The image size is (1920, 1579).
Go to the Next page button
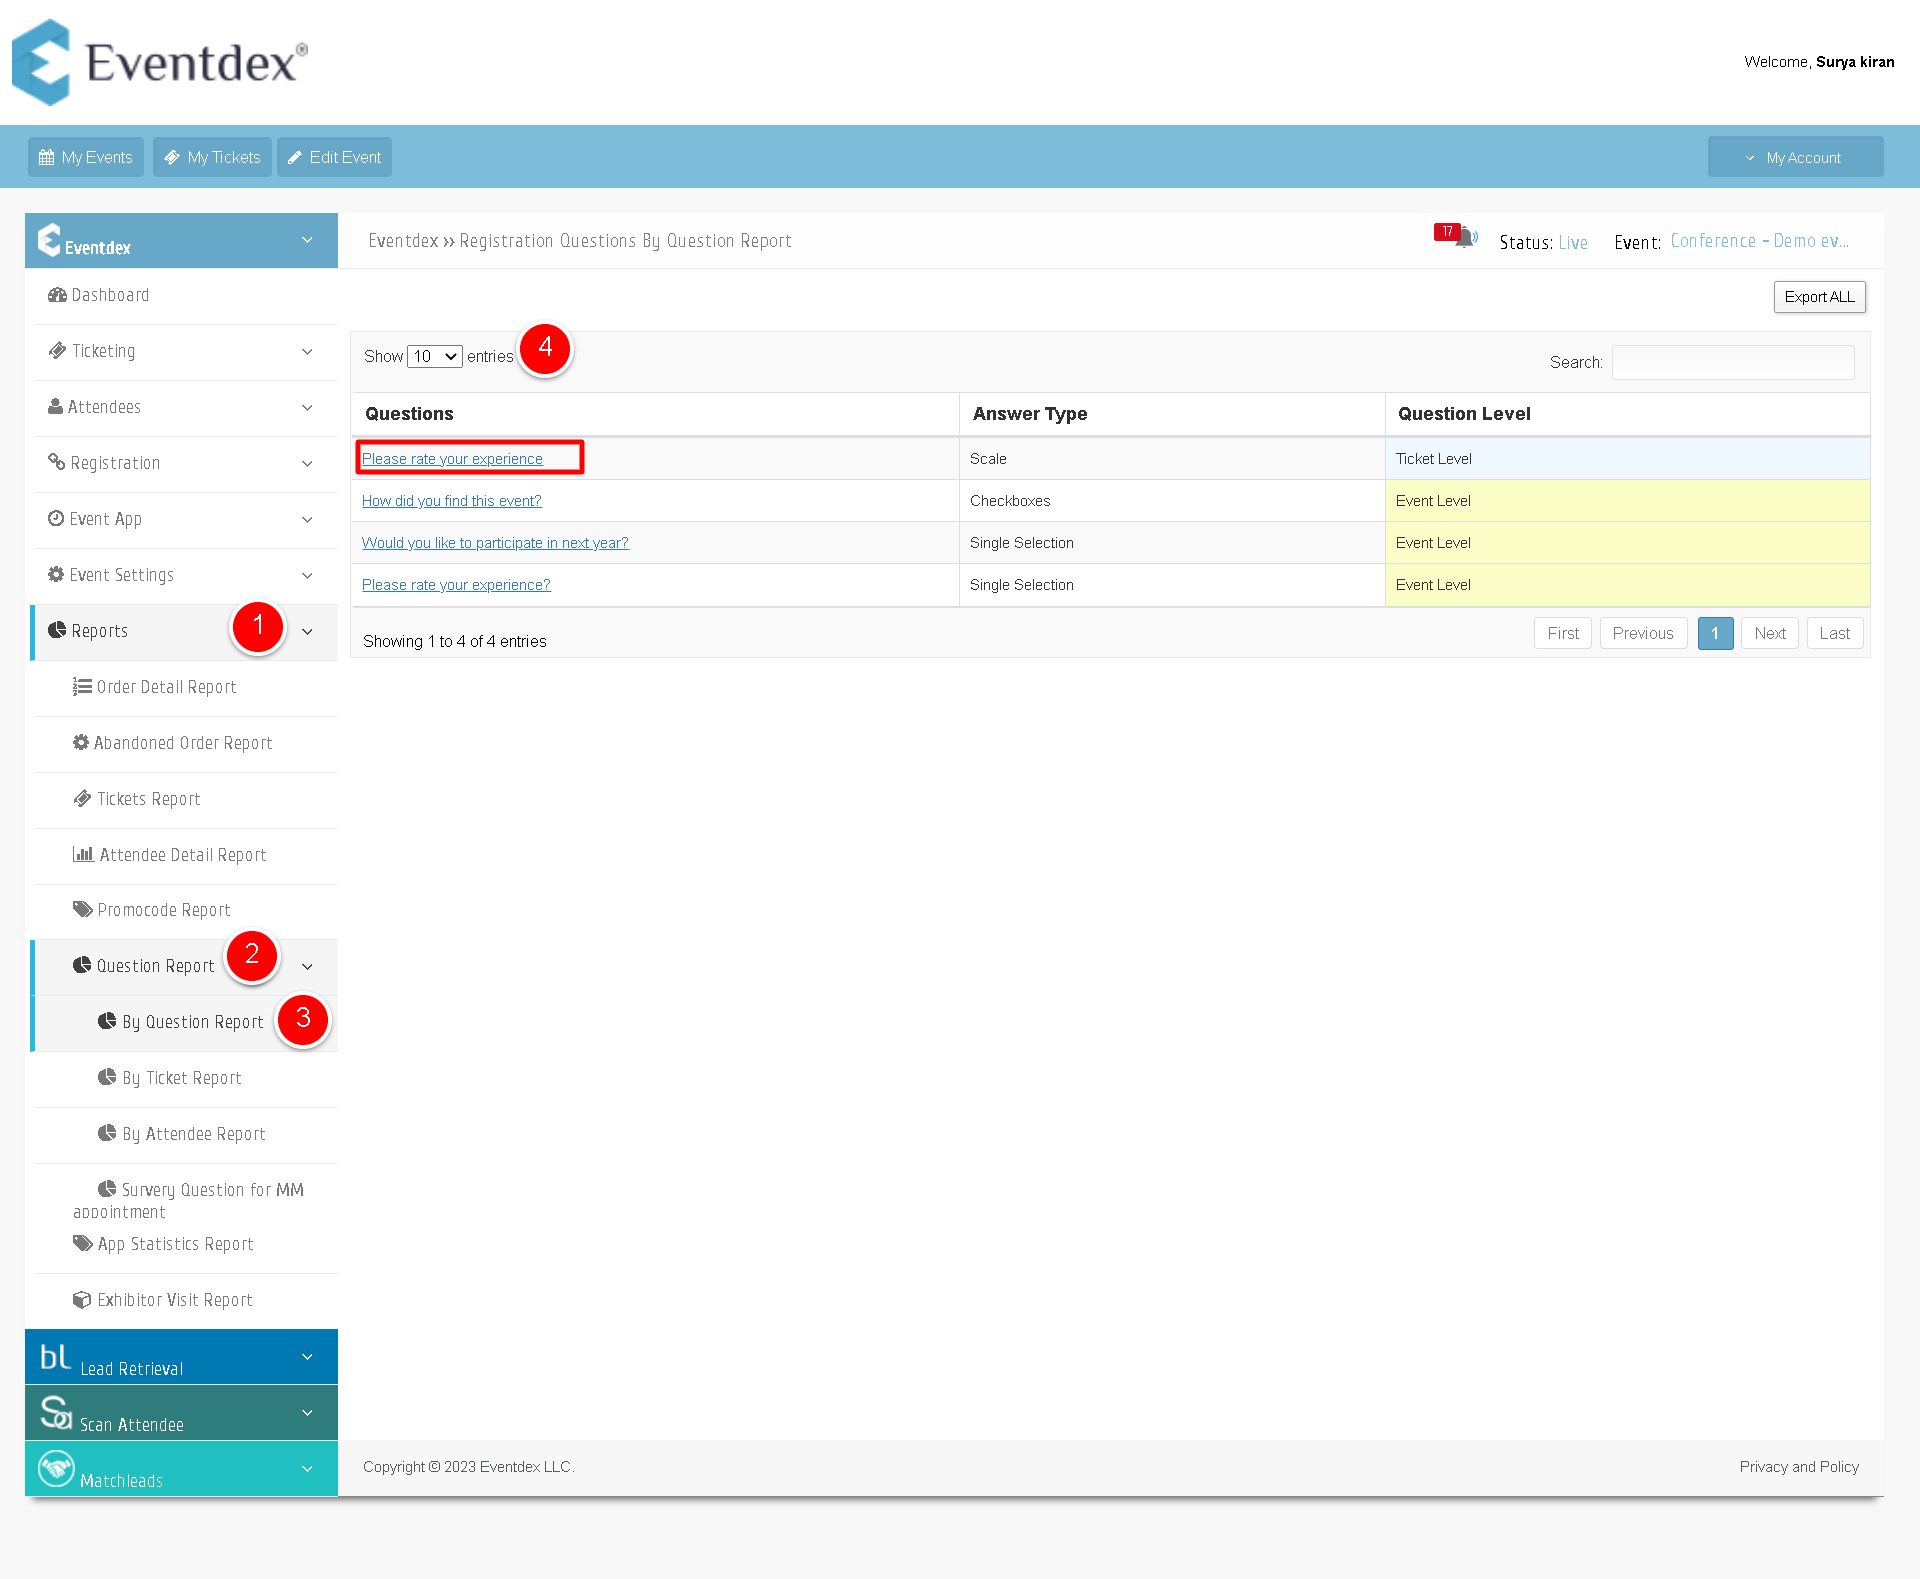tap(1769, 633)
